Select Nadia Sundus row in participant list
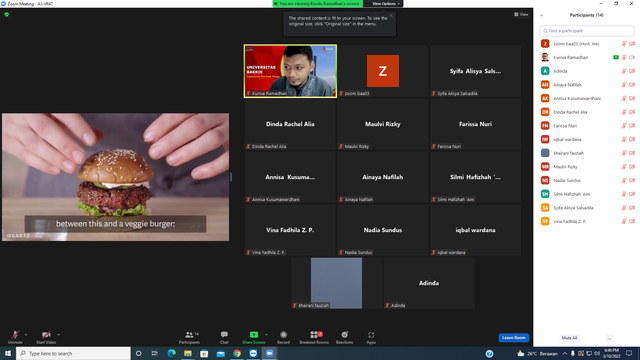This screenshot has height=360, width=640. click(587, 180)
